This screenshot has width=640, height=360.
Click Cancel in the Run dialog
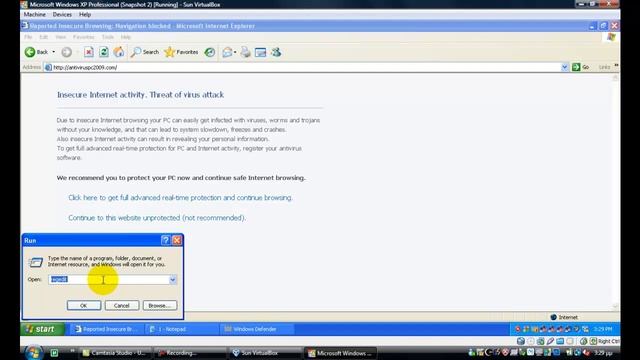coord(122,305)
